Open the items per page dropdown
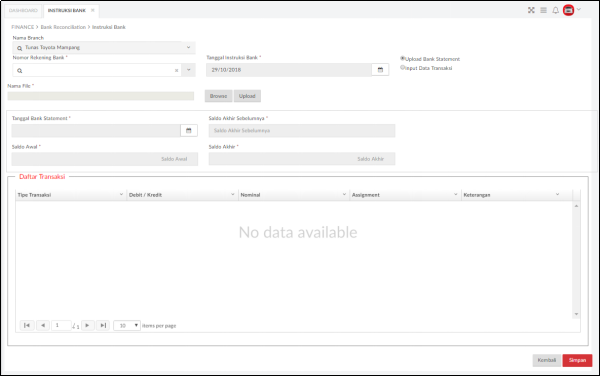The height and width of the screenshot is (377, 601). [127, 325]
